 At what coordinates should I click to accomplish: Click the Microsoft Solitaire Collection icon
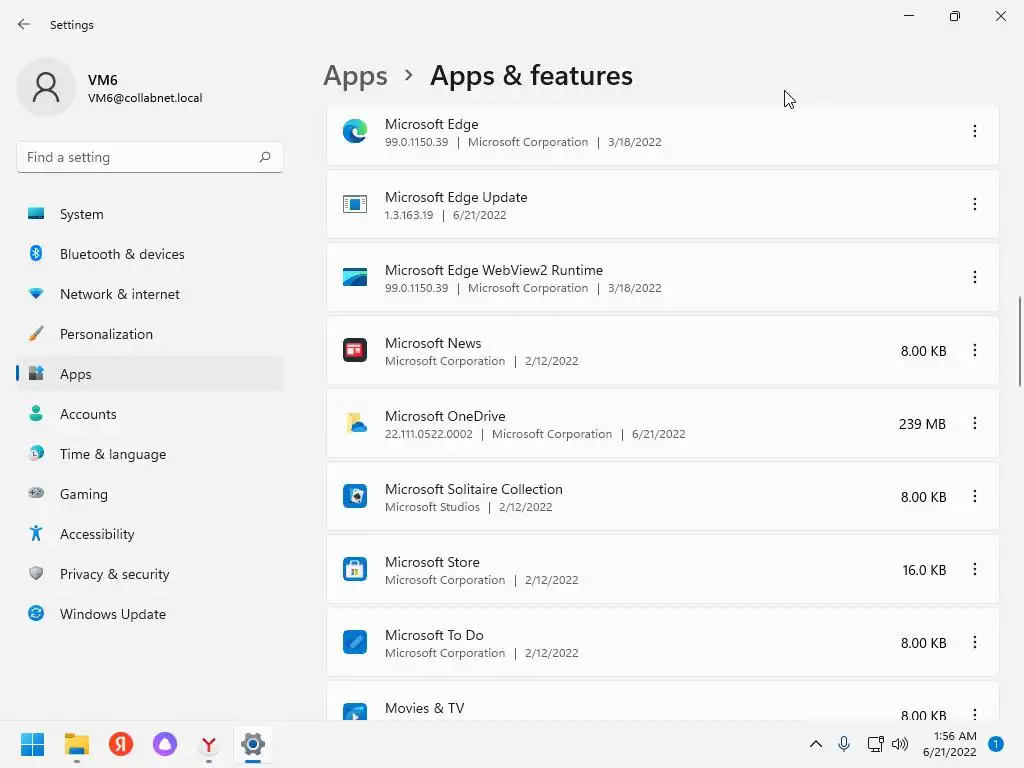(355, 497)
